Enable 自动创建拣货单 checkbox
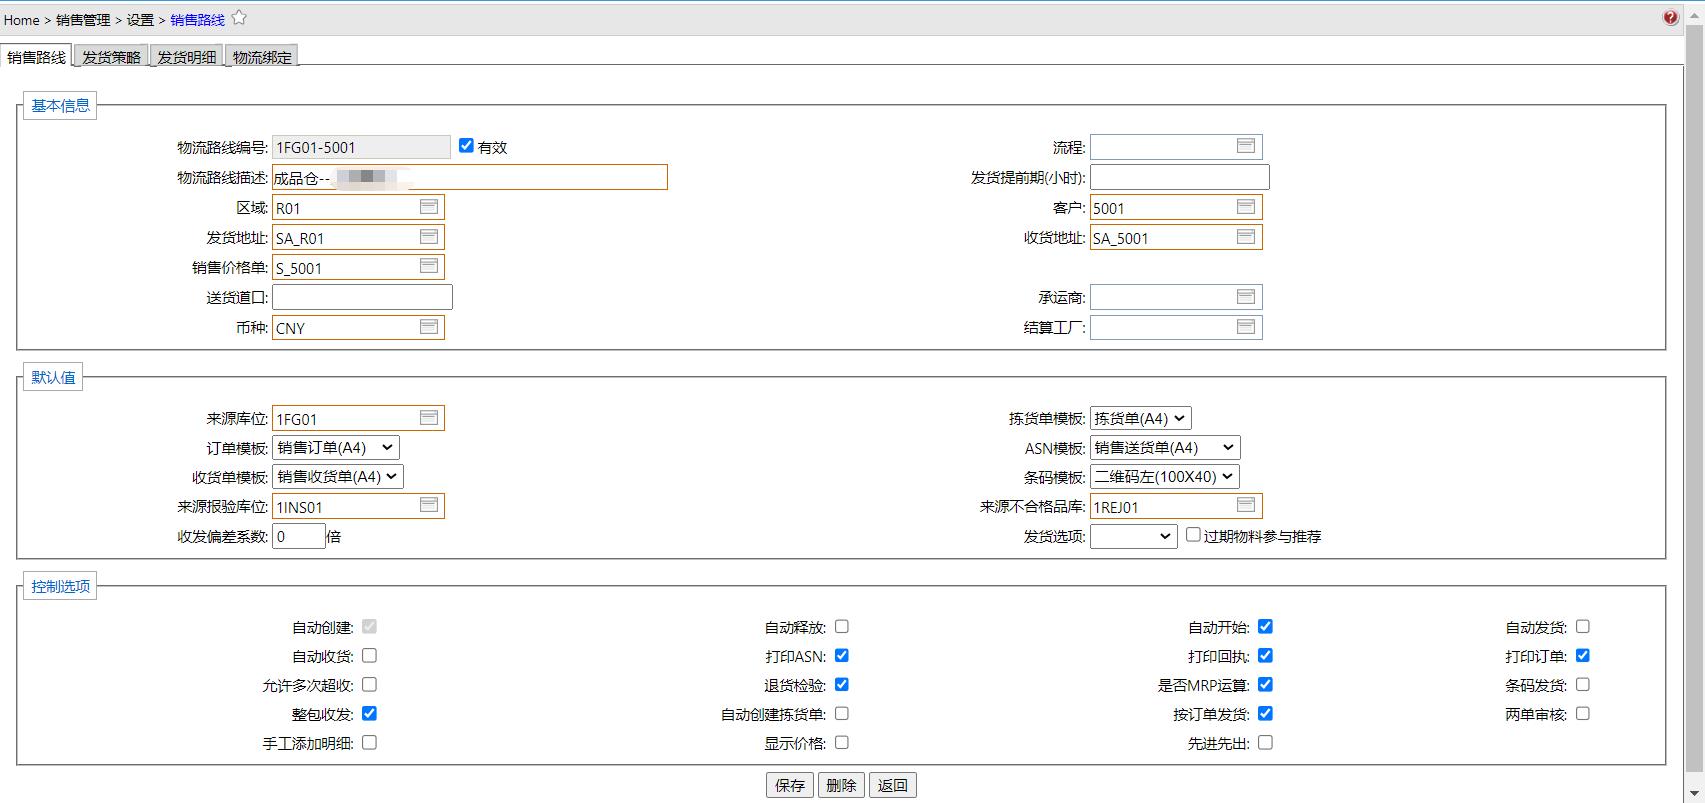The width and height of the screenshot is (1705, 803). tap(842, 713)
